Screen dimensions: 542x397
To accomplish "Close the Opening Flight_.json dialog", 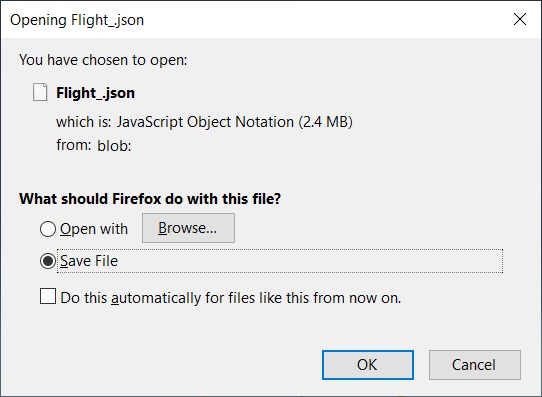I will pyautogui.click(x=520, y=19).
